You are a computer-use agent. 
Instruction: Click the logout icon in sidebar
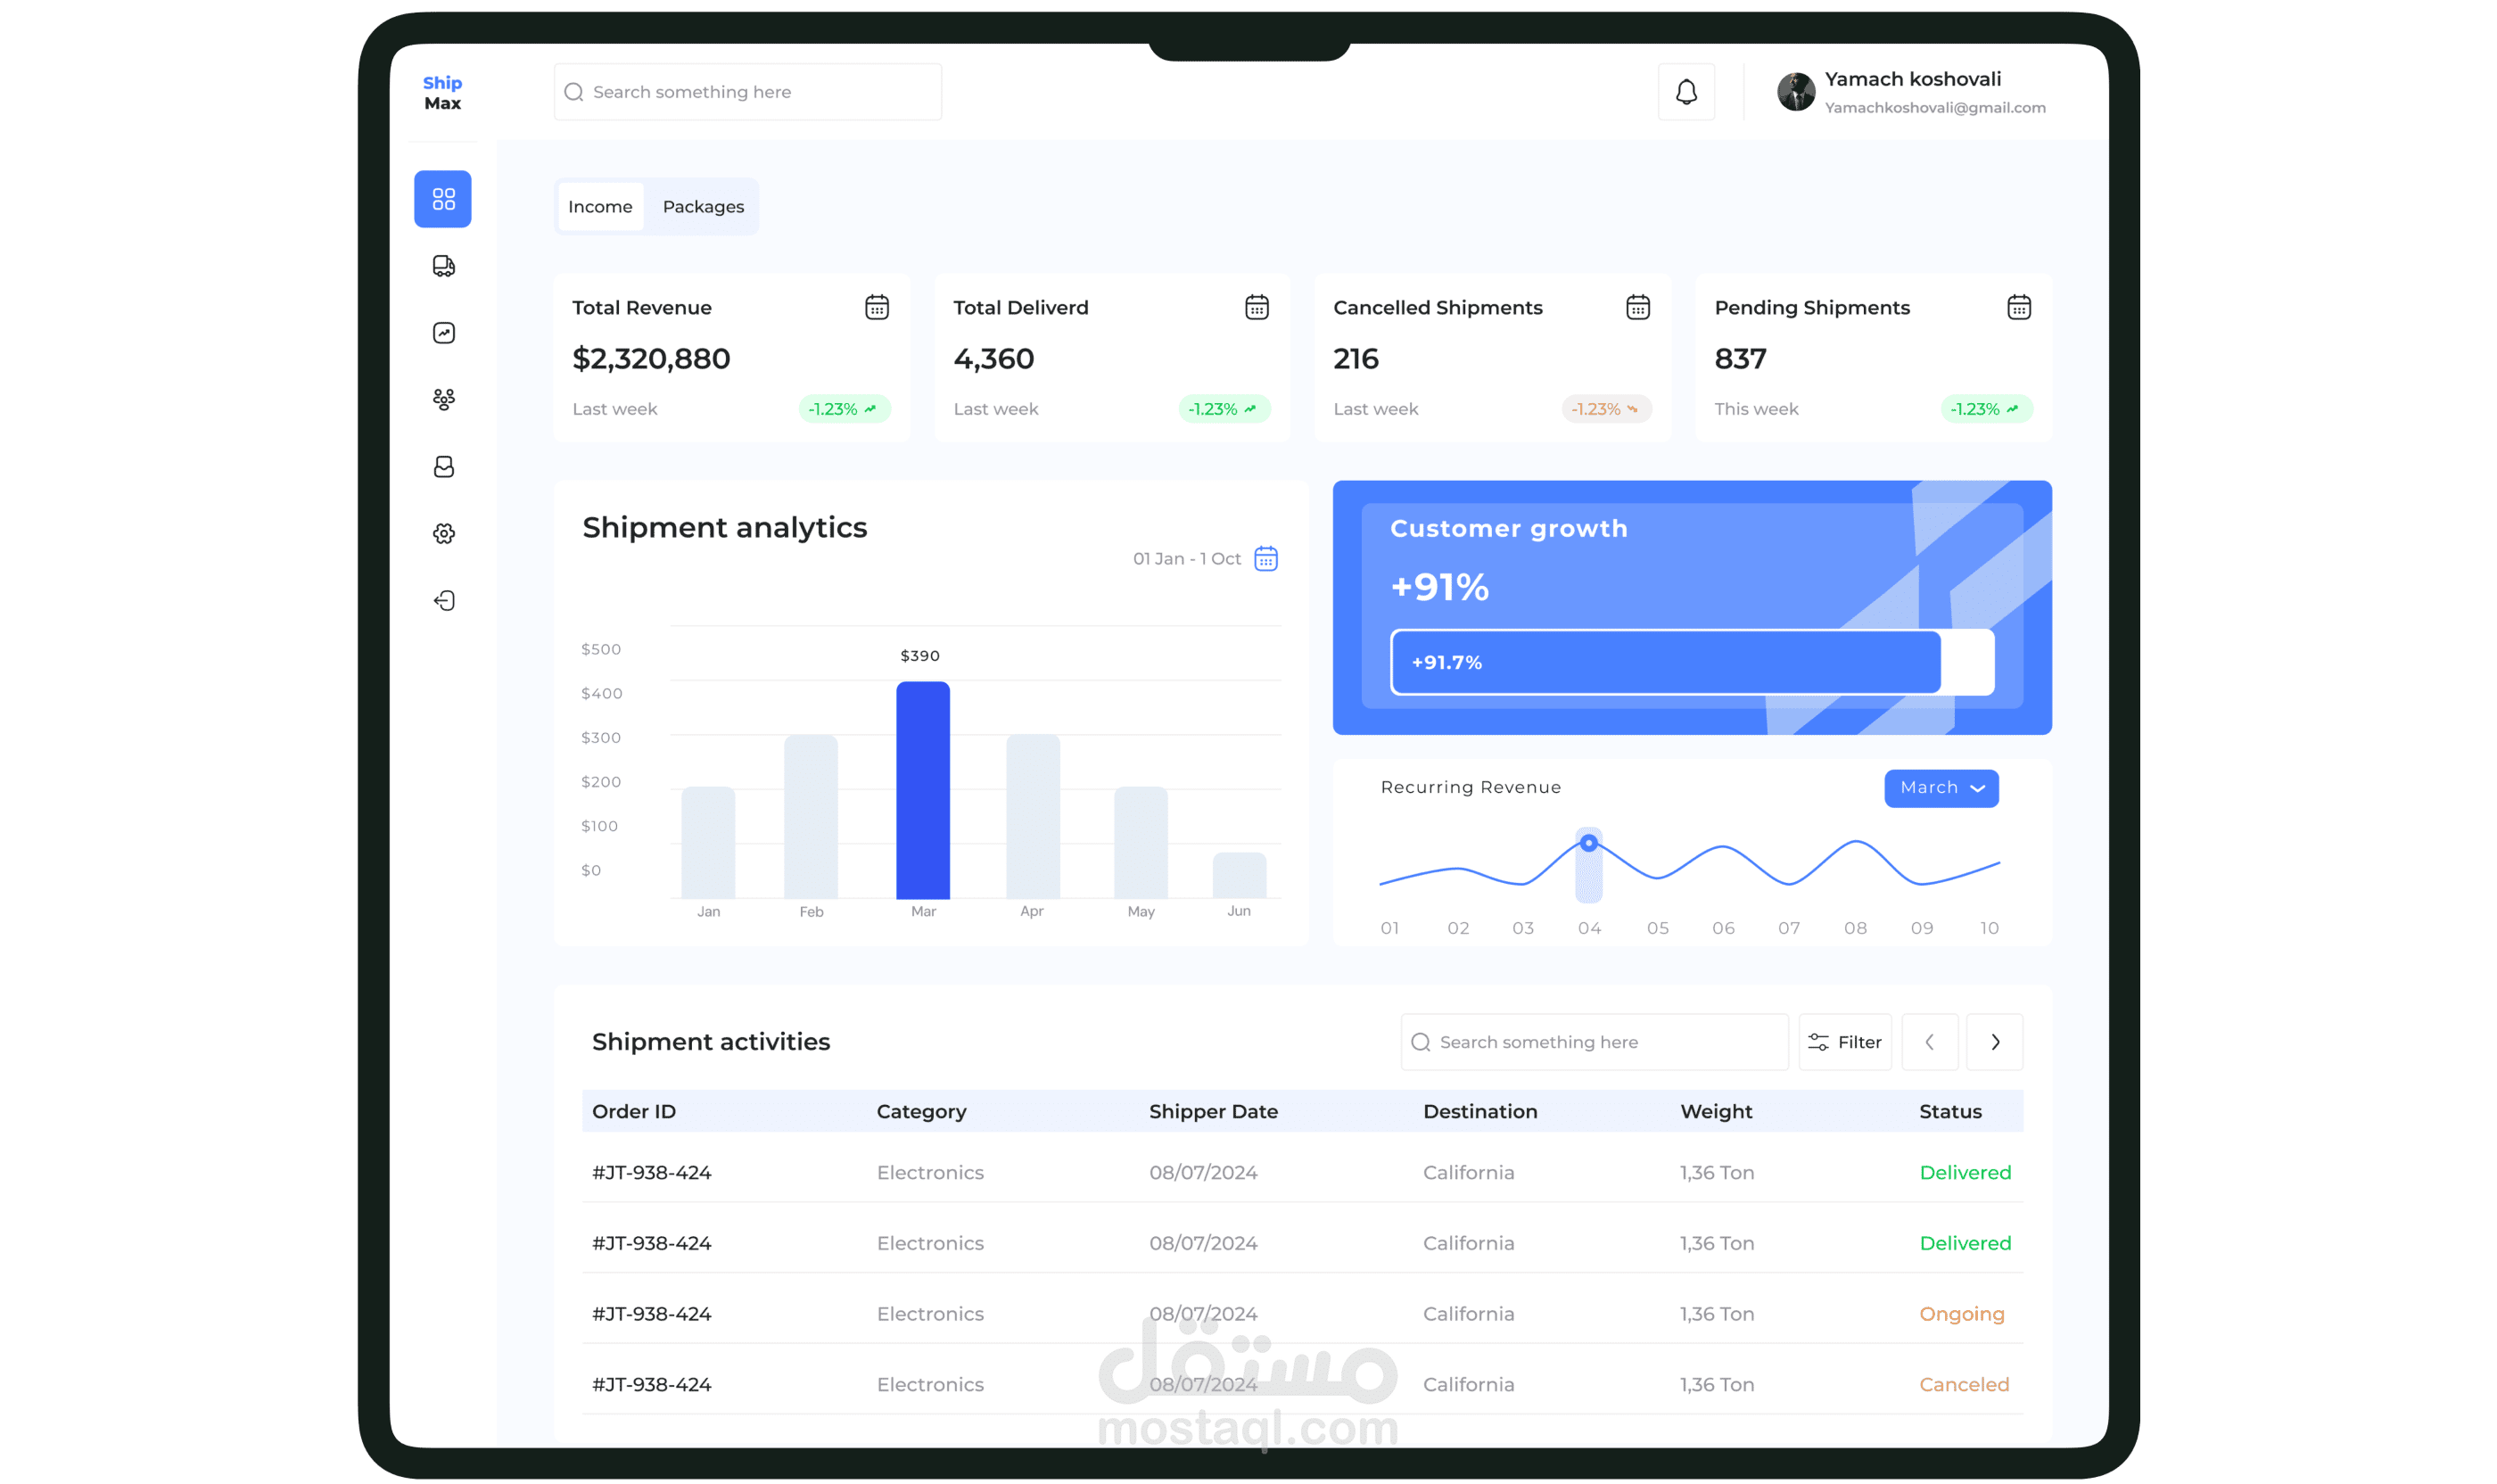[443, 600]
